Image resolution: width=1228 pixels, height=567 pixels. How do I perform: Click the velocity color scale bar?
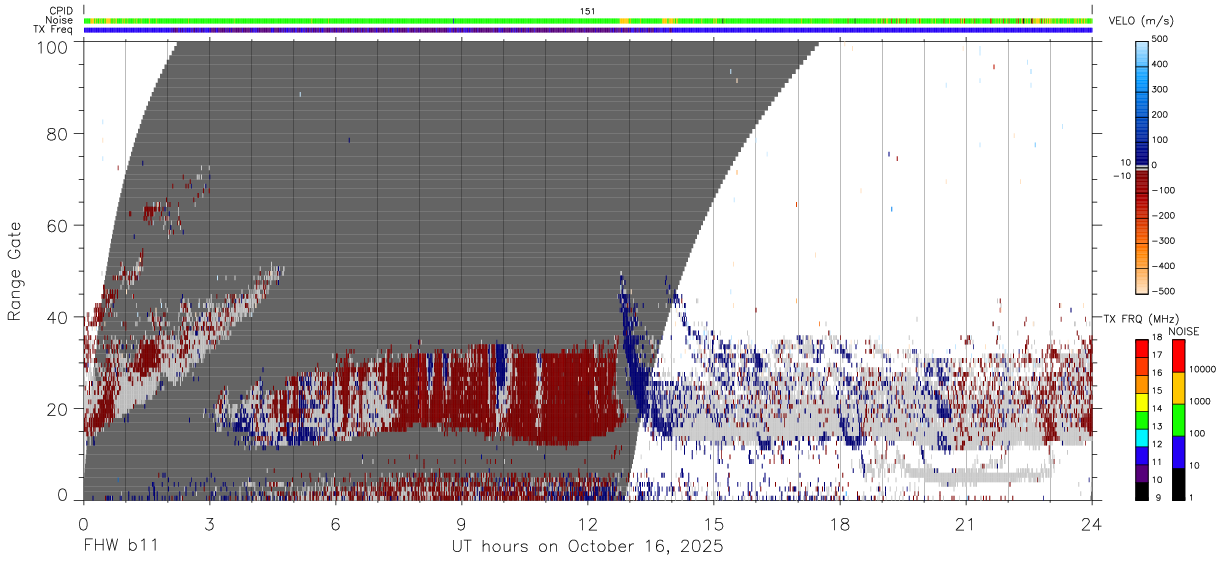point(1143,166)
